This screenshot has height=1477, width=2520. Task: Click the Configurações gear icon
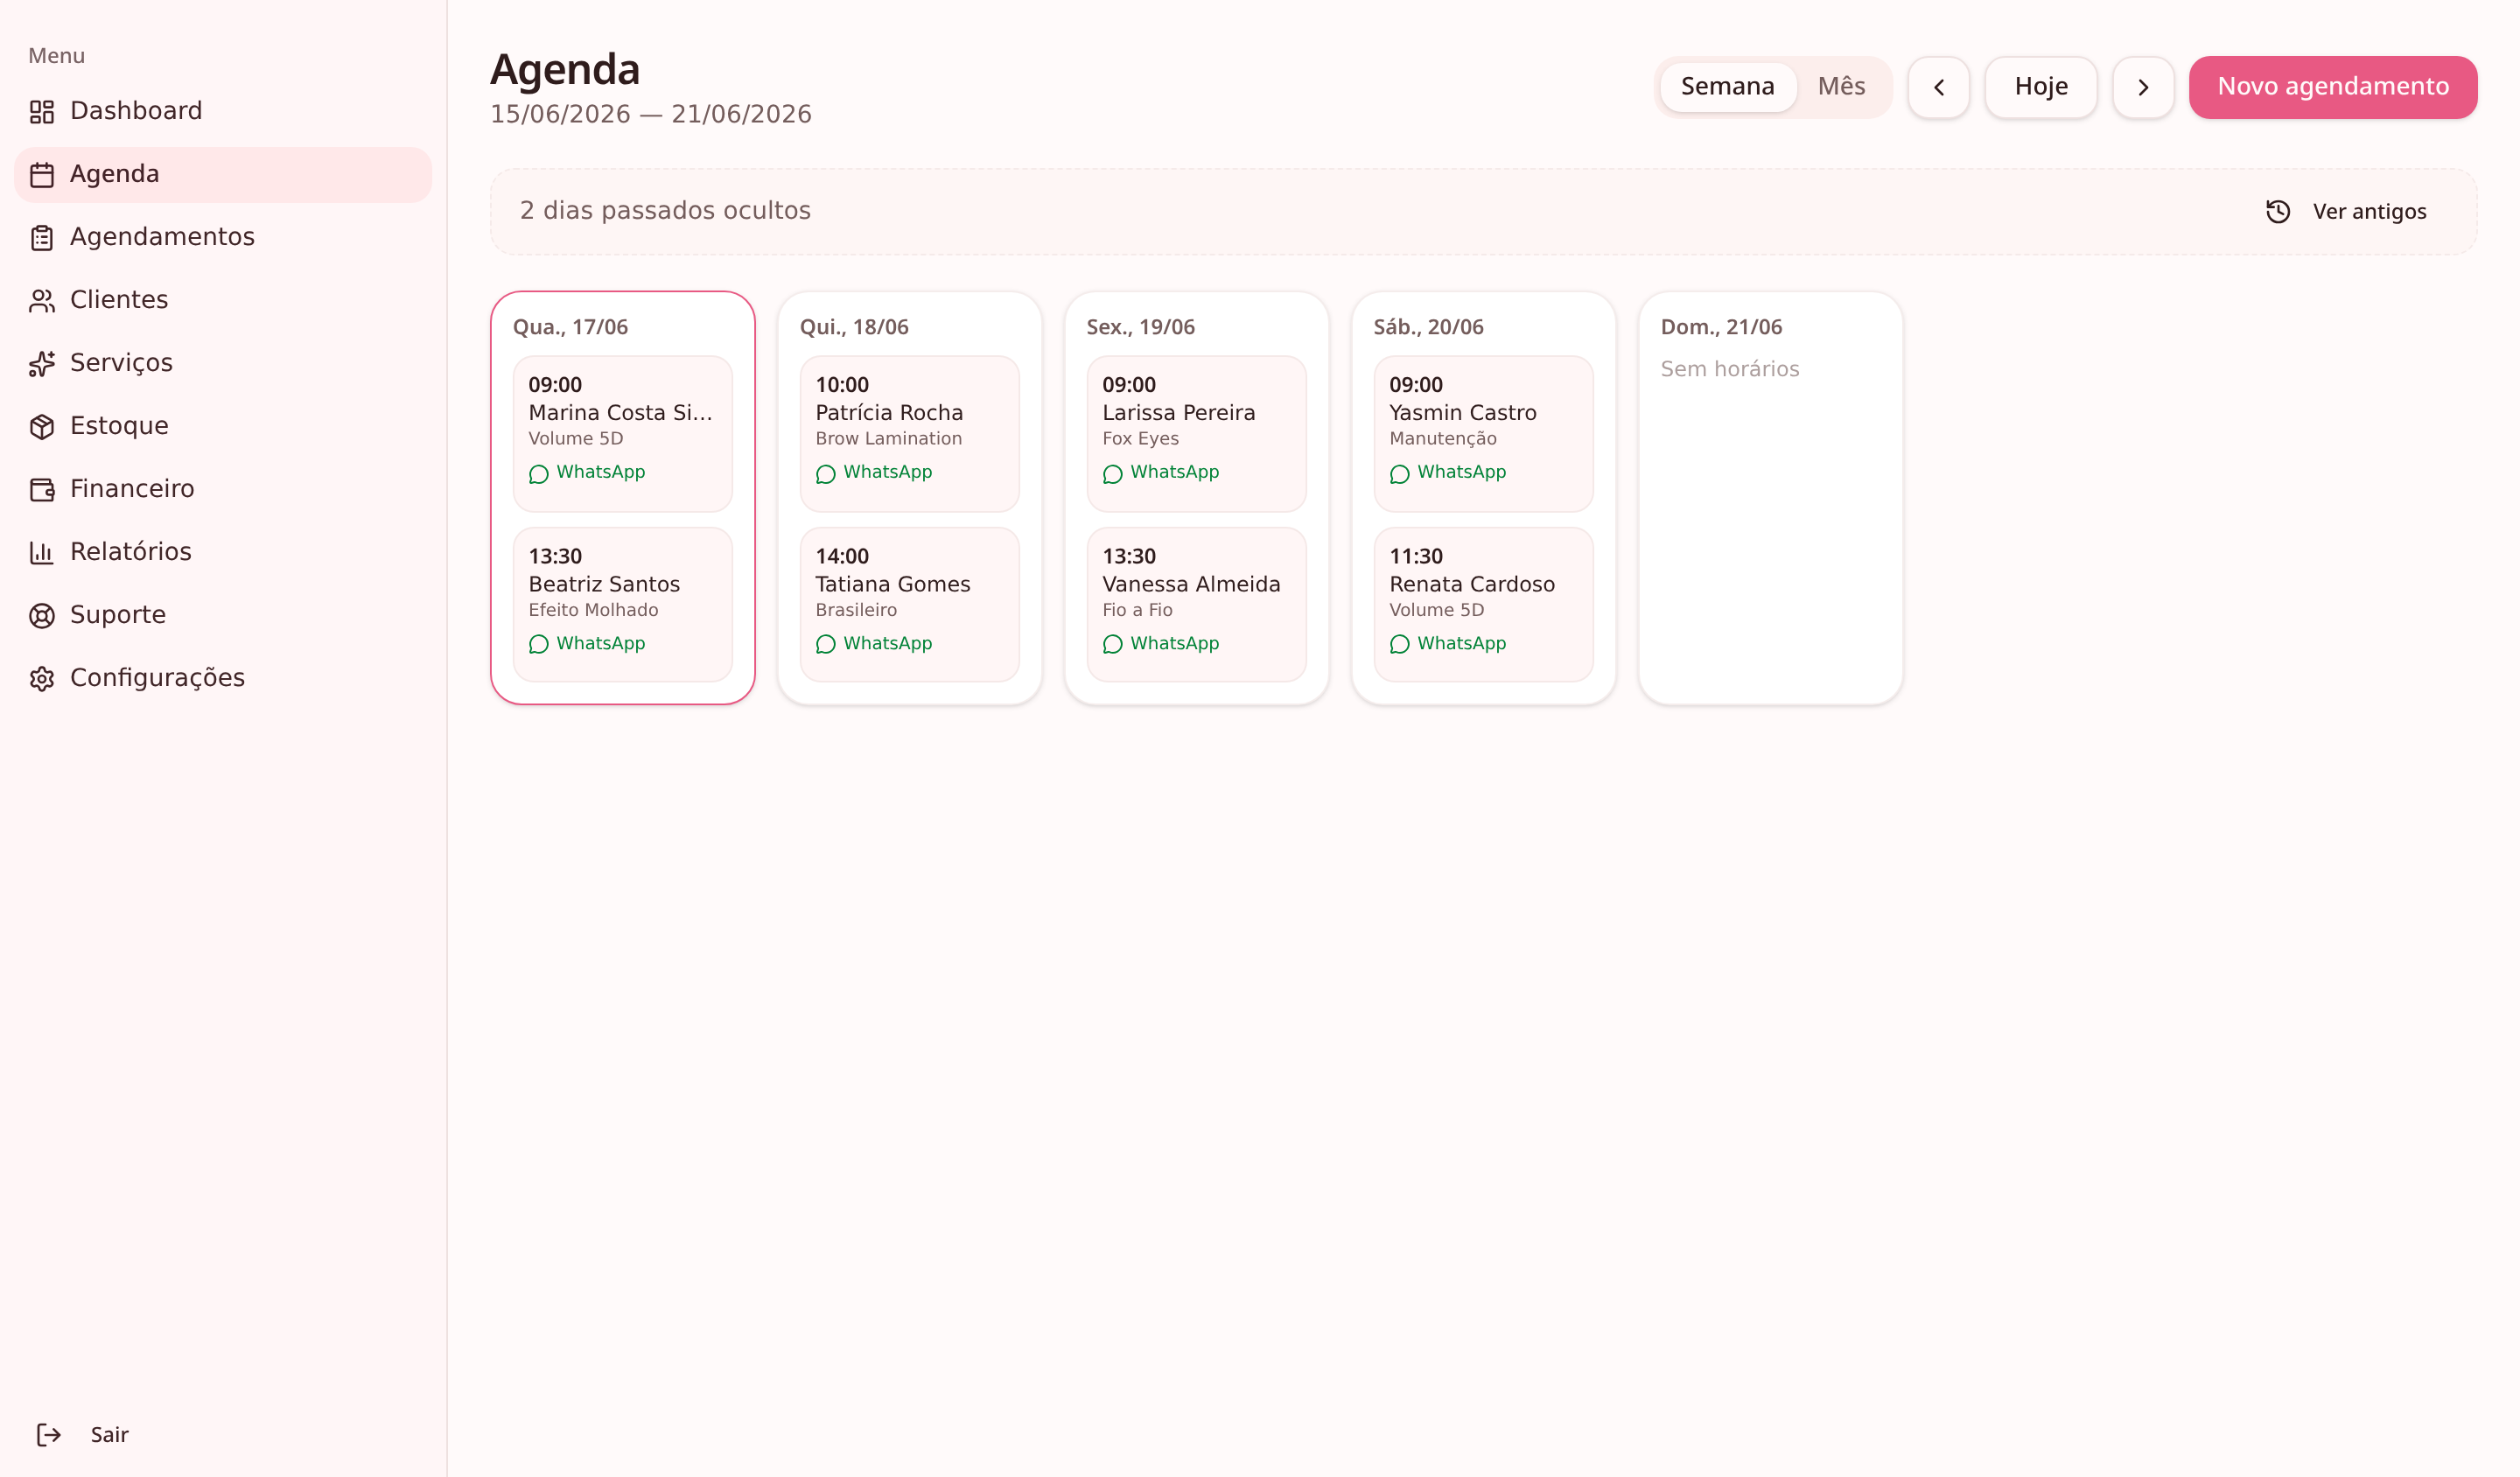point(42,679)
